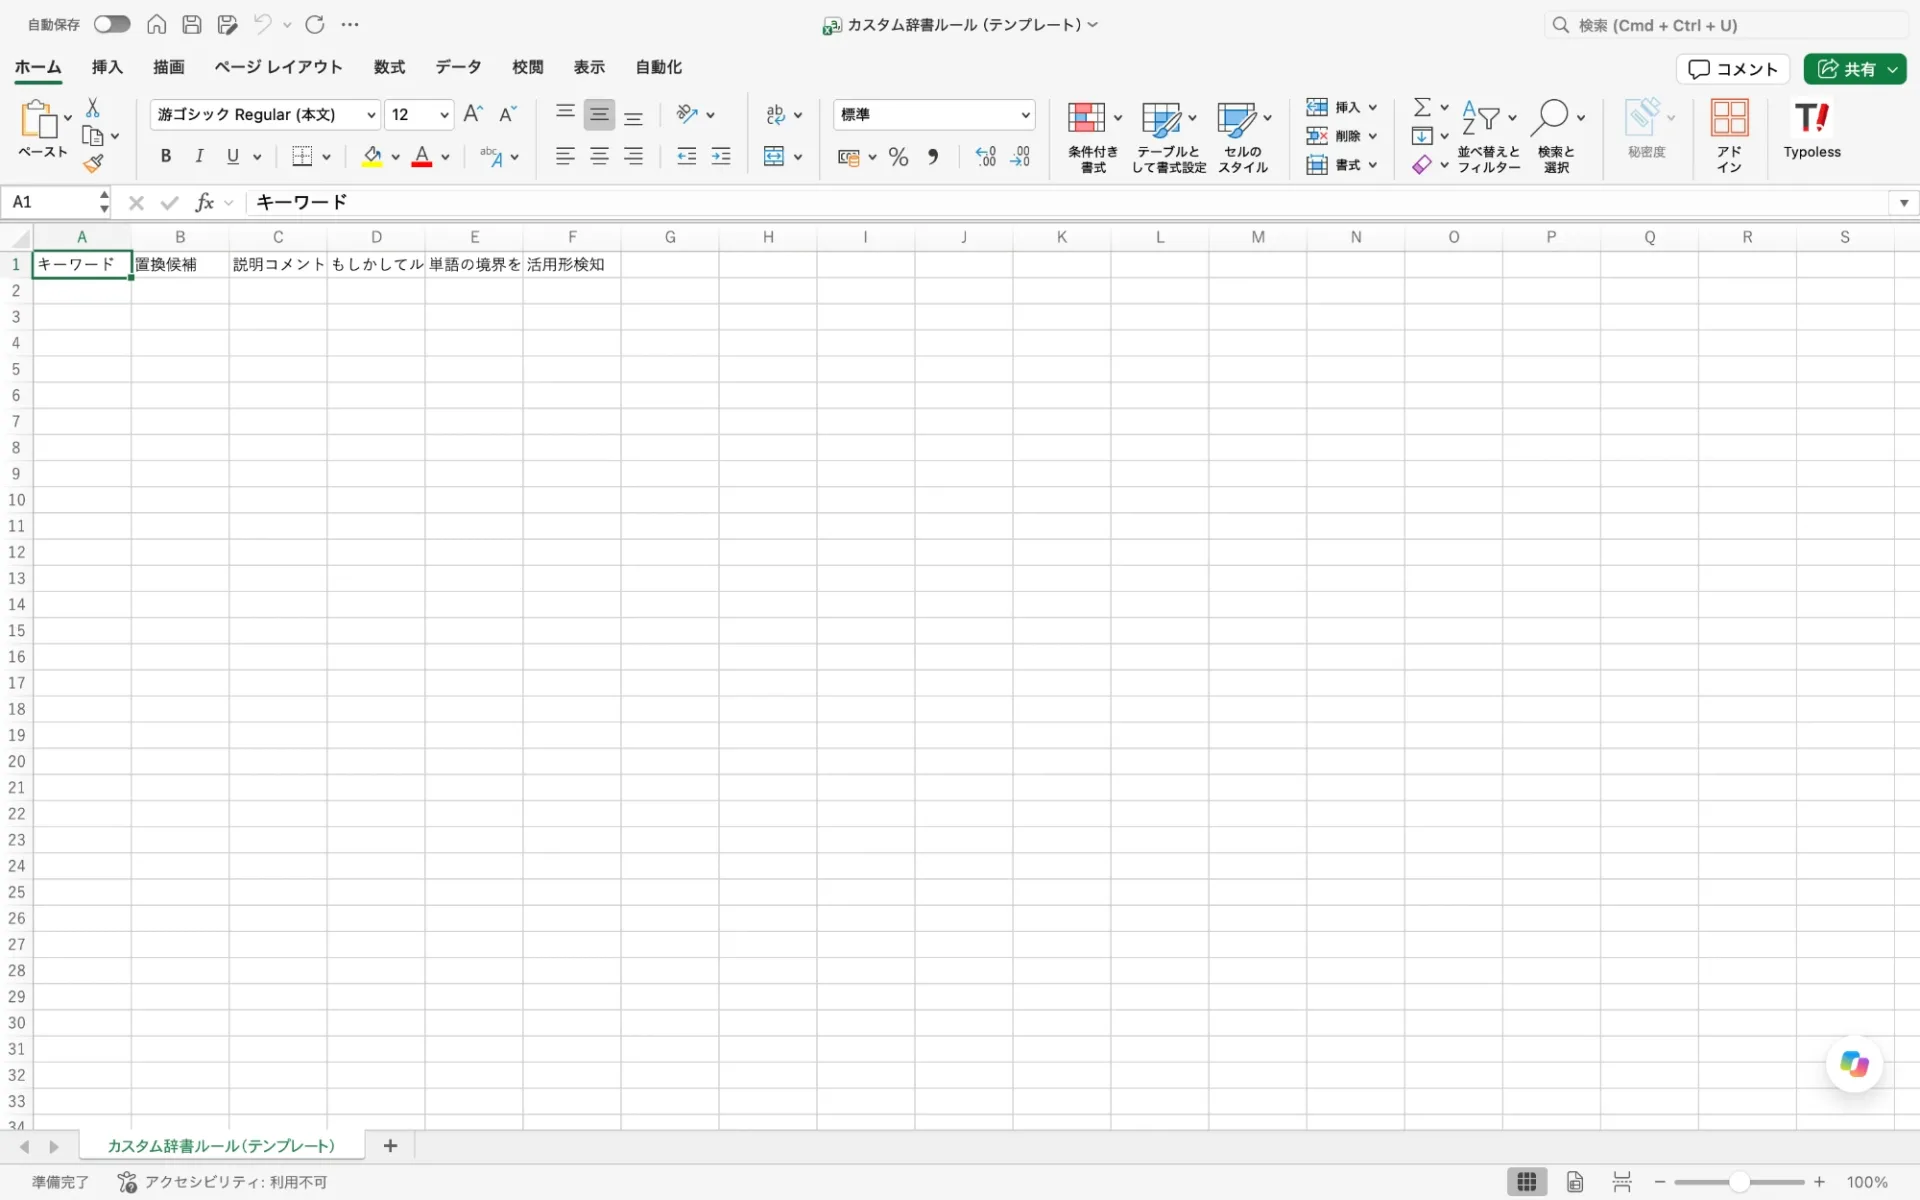Launch the Typoless add-in
Viewport: 1920px width, 1200px height.
tap(1811, 130)
